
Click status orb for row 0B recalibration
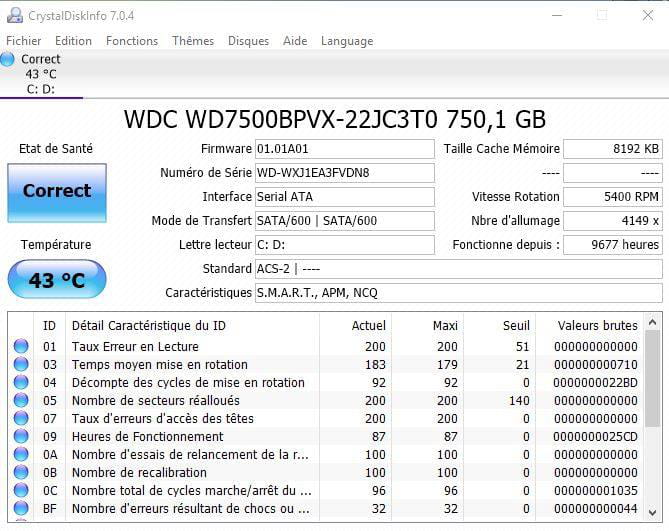(x=21, y=472)
